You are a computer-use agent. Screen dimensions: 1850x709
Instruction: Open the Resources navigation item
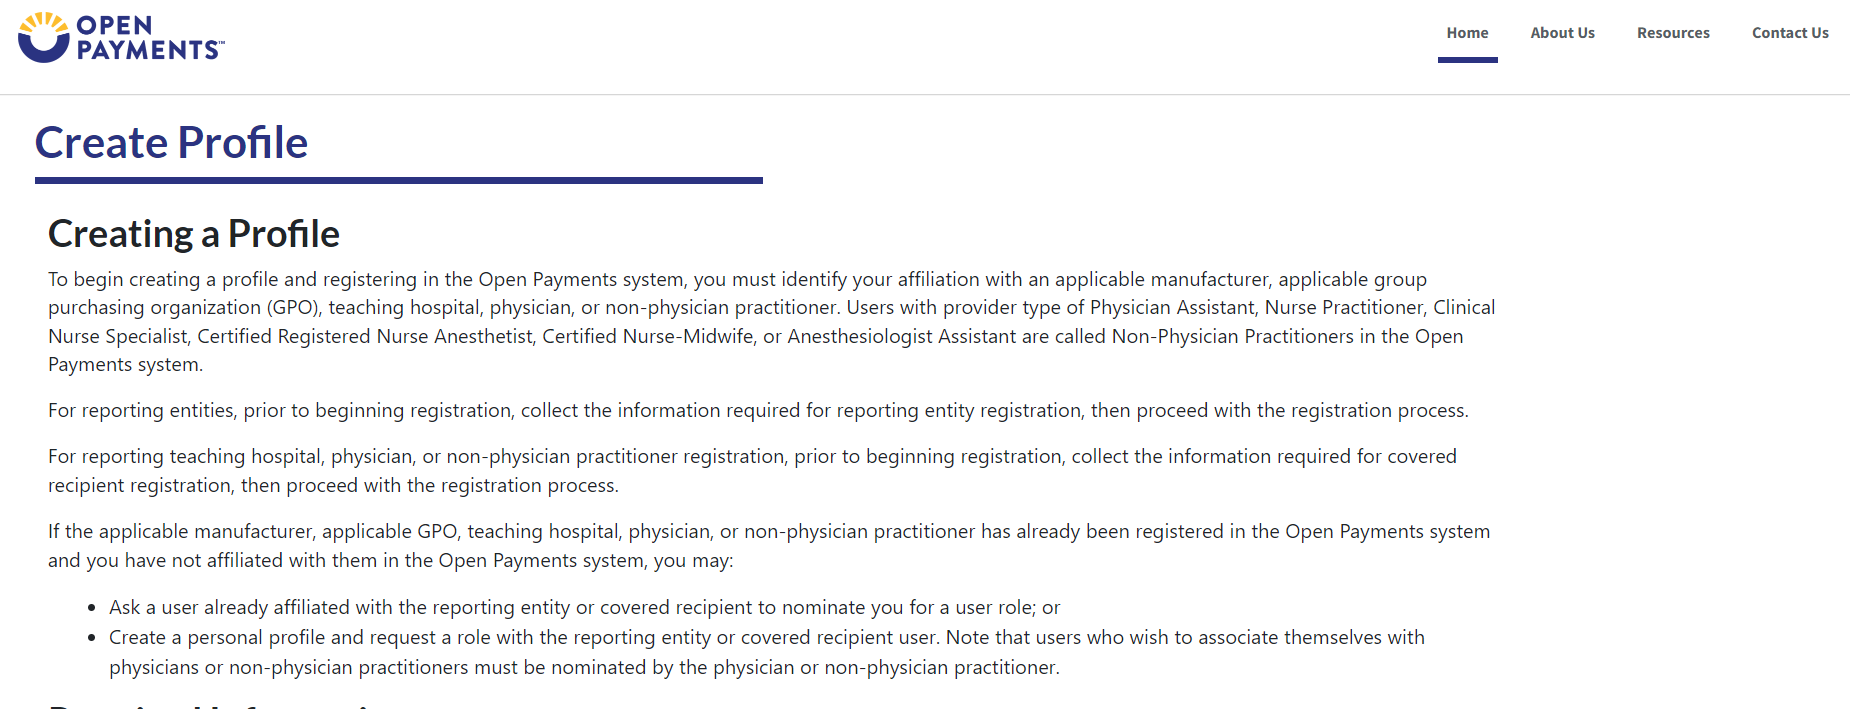[x=1673, y=33]
